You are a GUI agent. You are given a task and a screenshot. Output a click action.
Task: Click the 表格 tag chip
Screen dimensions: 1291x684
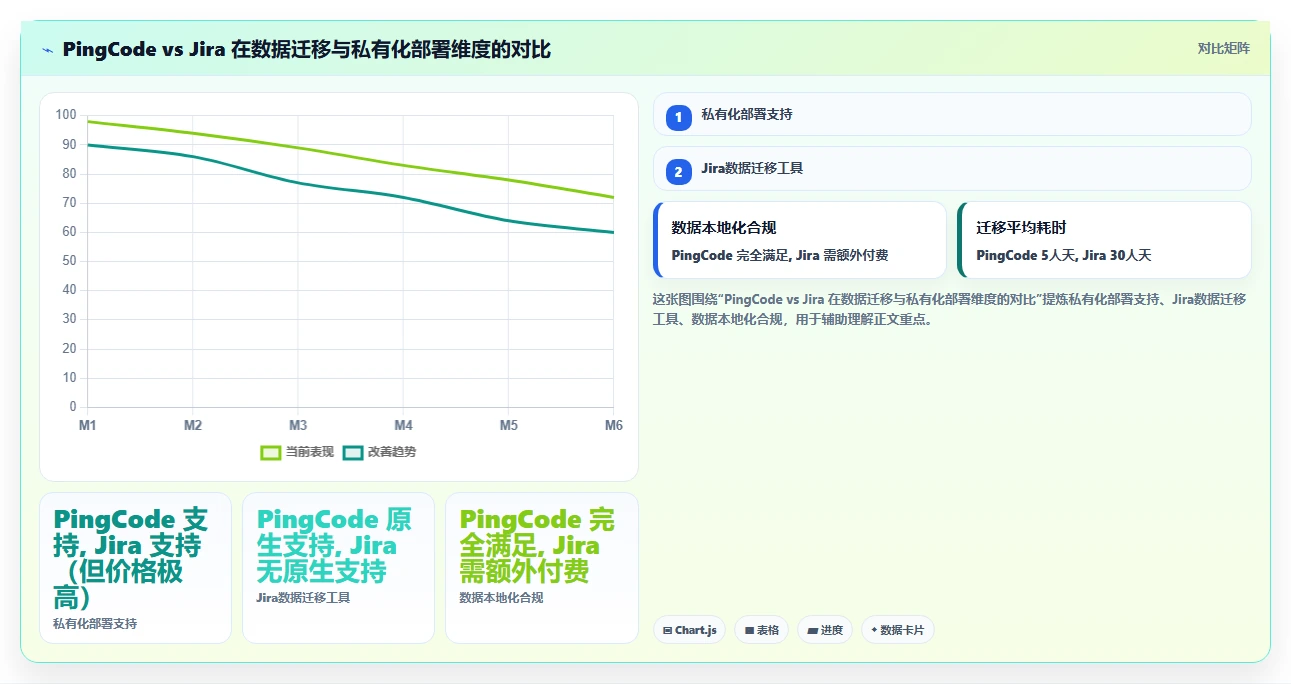pyautogui.click(x=761, y=630)
